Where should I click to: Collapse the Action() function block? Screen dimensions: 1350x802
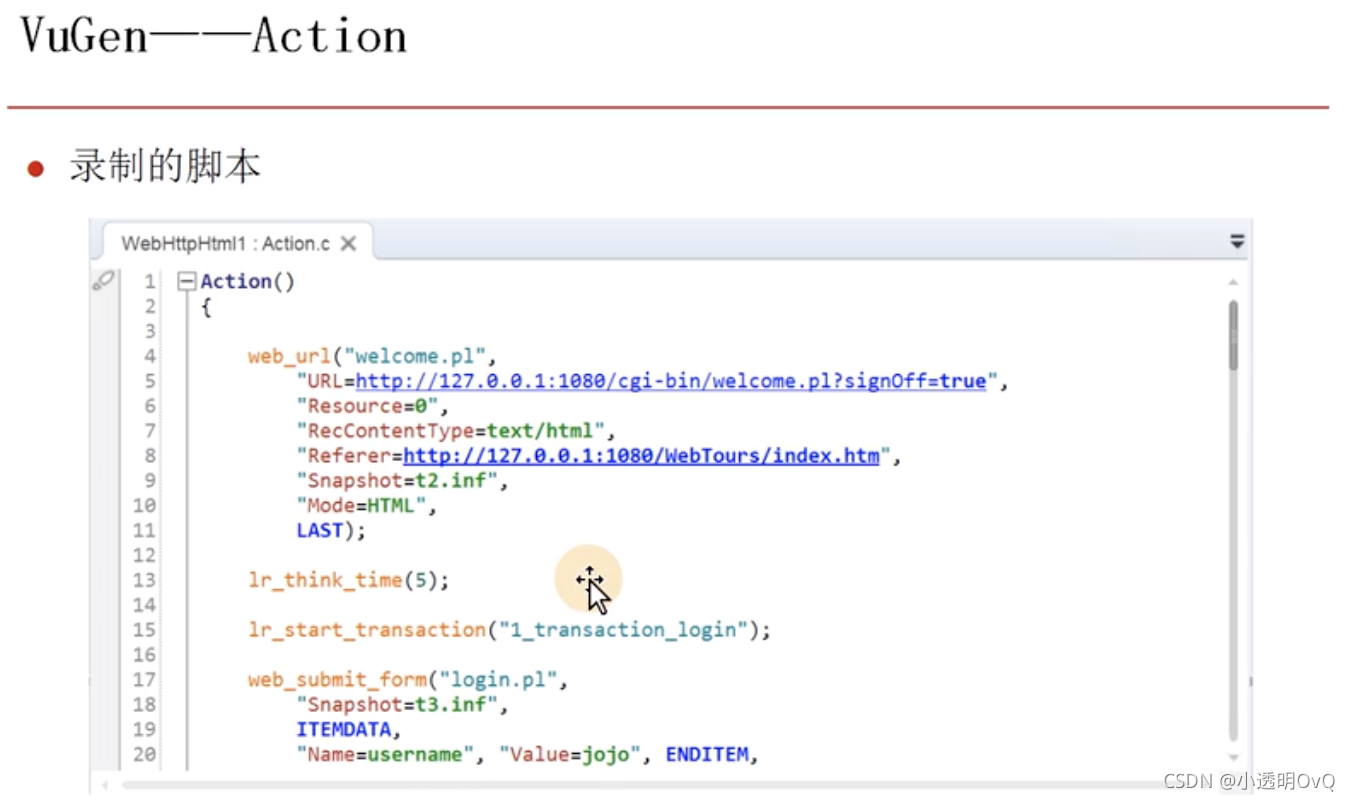tap(186, 282)
